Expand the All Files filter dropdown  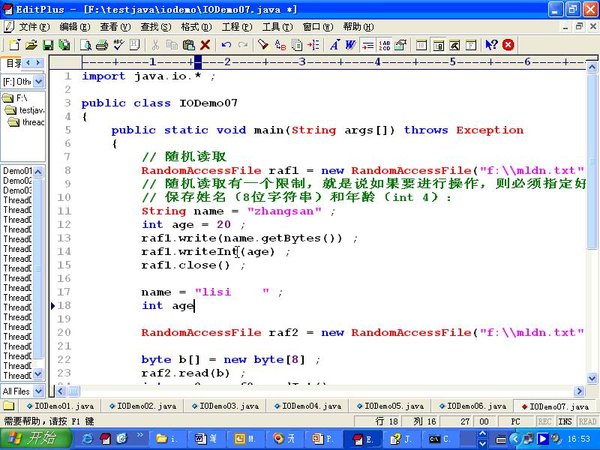39,391
